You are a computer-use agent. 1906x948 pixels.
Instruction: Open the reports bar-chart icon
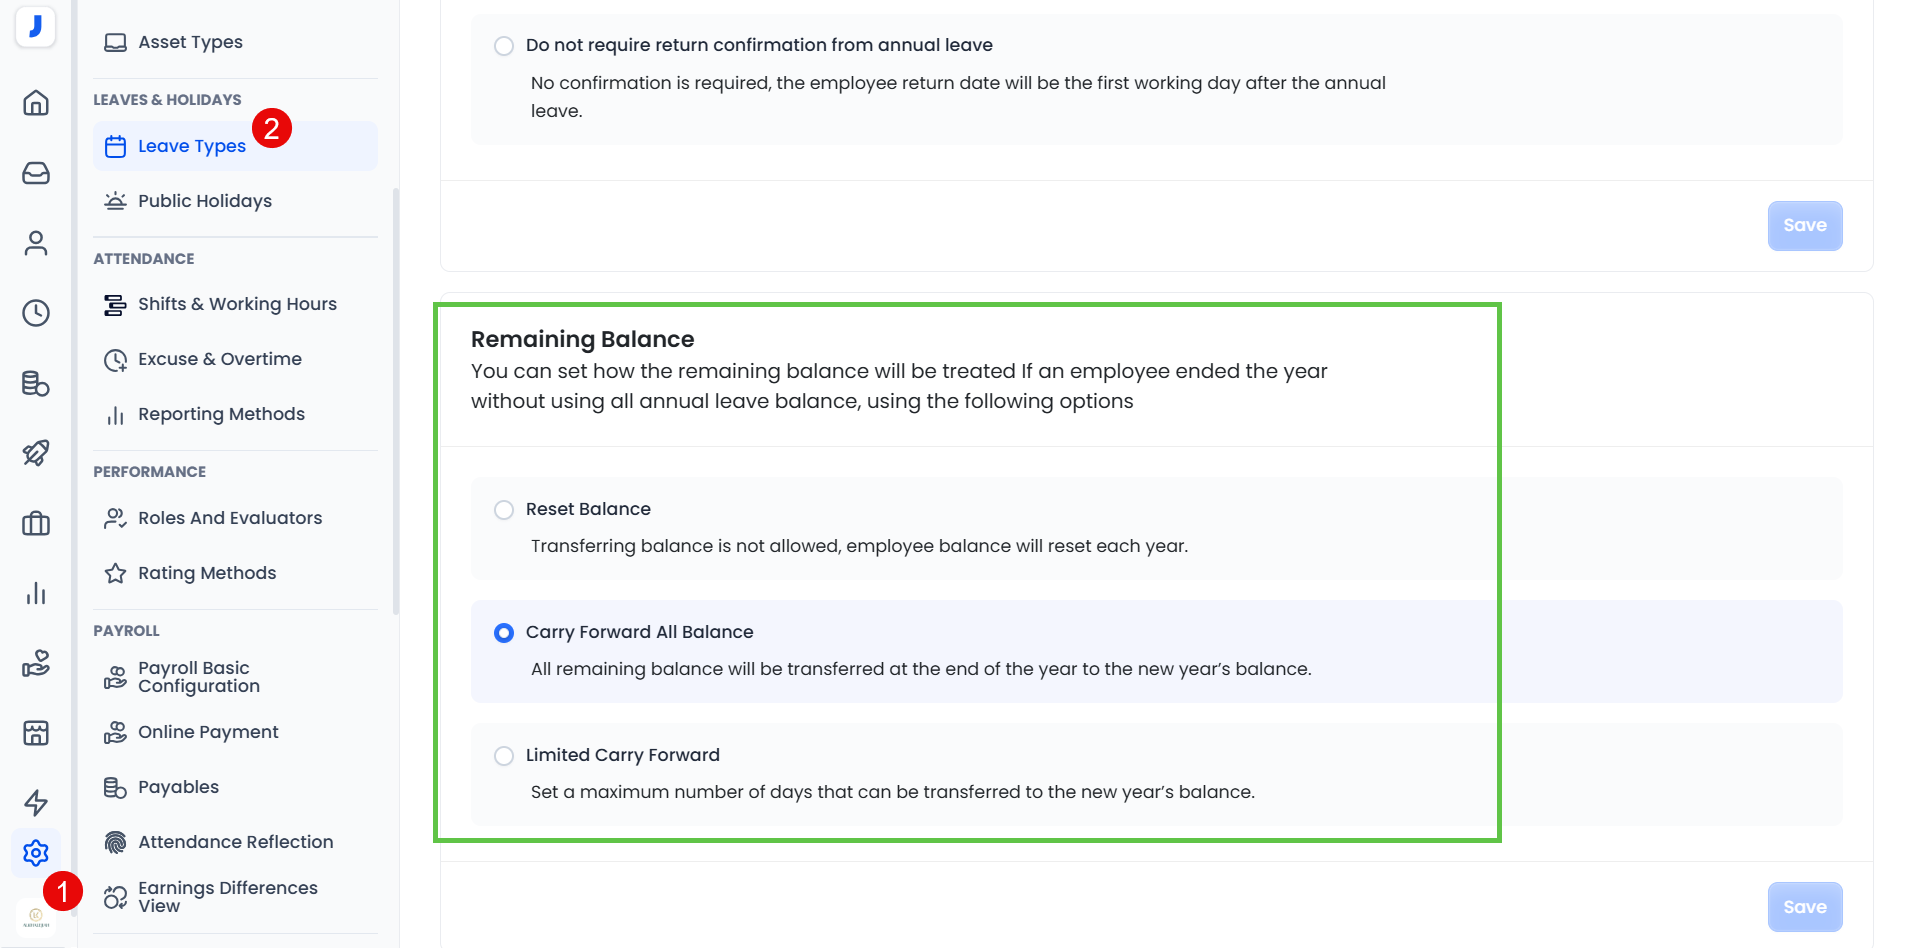click(36, 593)
